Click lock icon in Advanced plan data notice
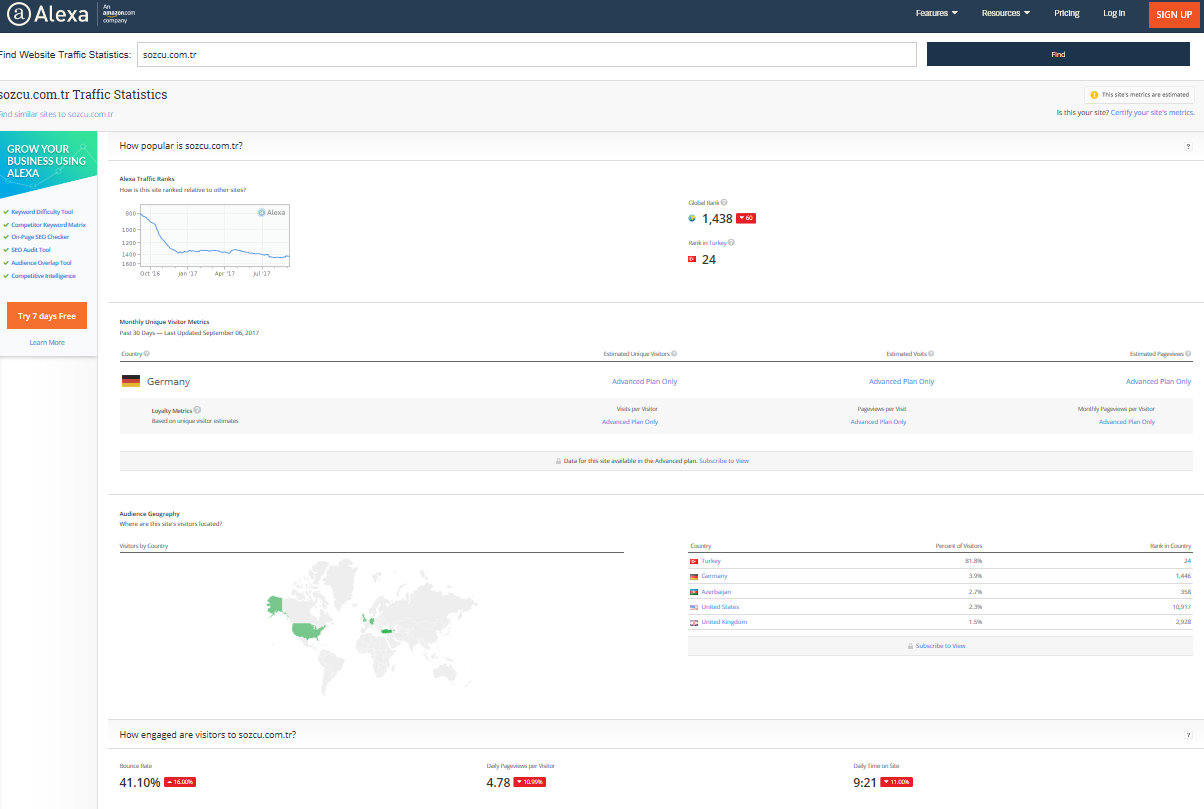This screenshot has width=1204, height=809. tap(558, 461)
